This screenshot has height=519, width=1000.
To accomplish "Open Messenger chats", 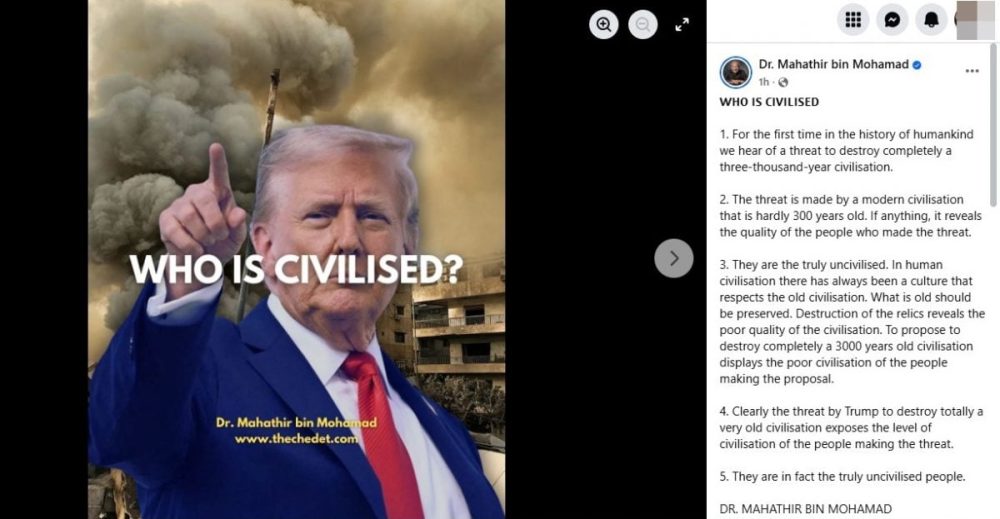I will [892, 20].
